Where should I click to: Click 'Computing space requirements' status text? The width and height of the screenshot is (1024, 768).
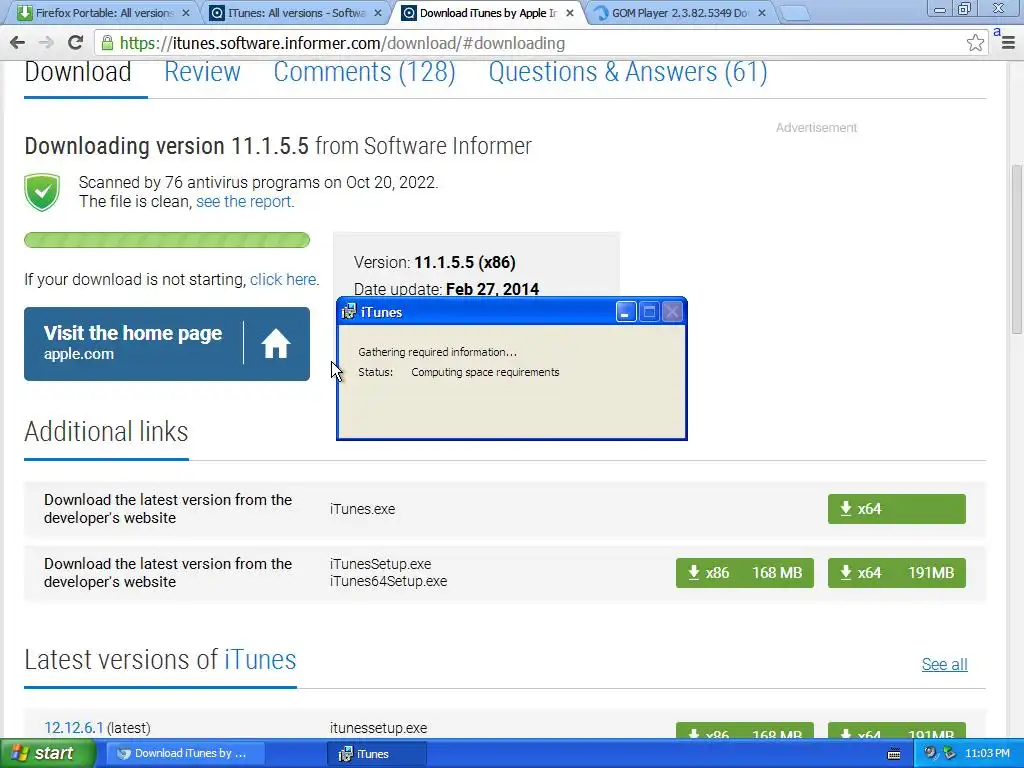(485, 372)
